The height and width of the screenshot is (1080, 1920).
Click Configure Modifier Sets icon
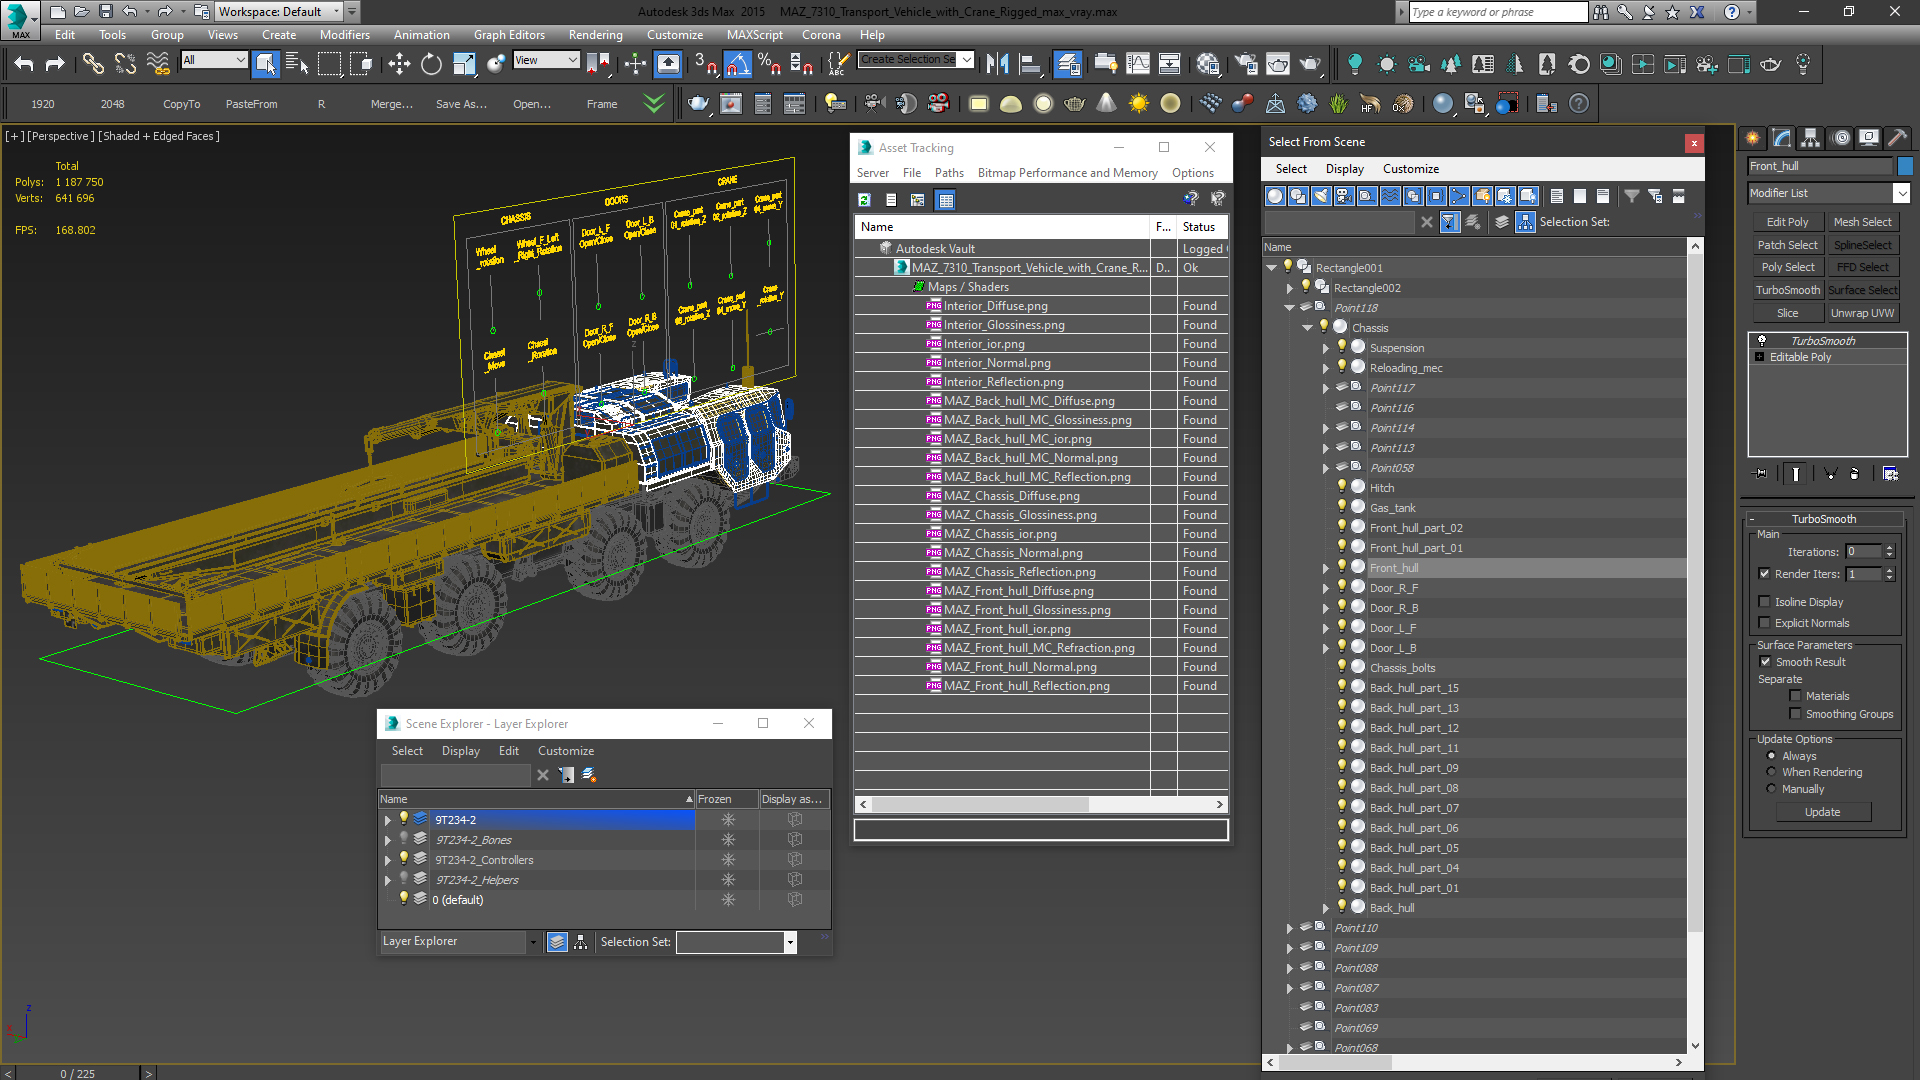[x=1890, y=473]
